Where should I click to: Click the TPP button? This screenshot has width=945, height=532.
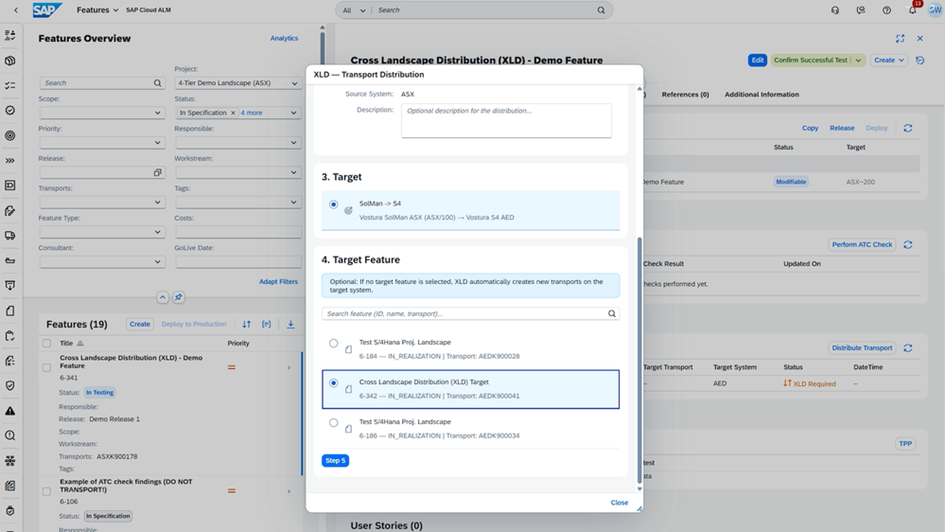pos(905,443)
